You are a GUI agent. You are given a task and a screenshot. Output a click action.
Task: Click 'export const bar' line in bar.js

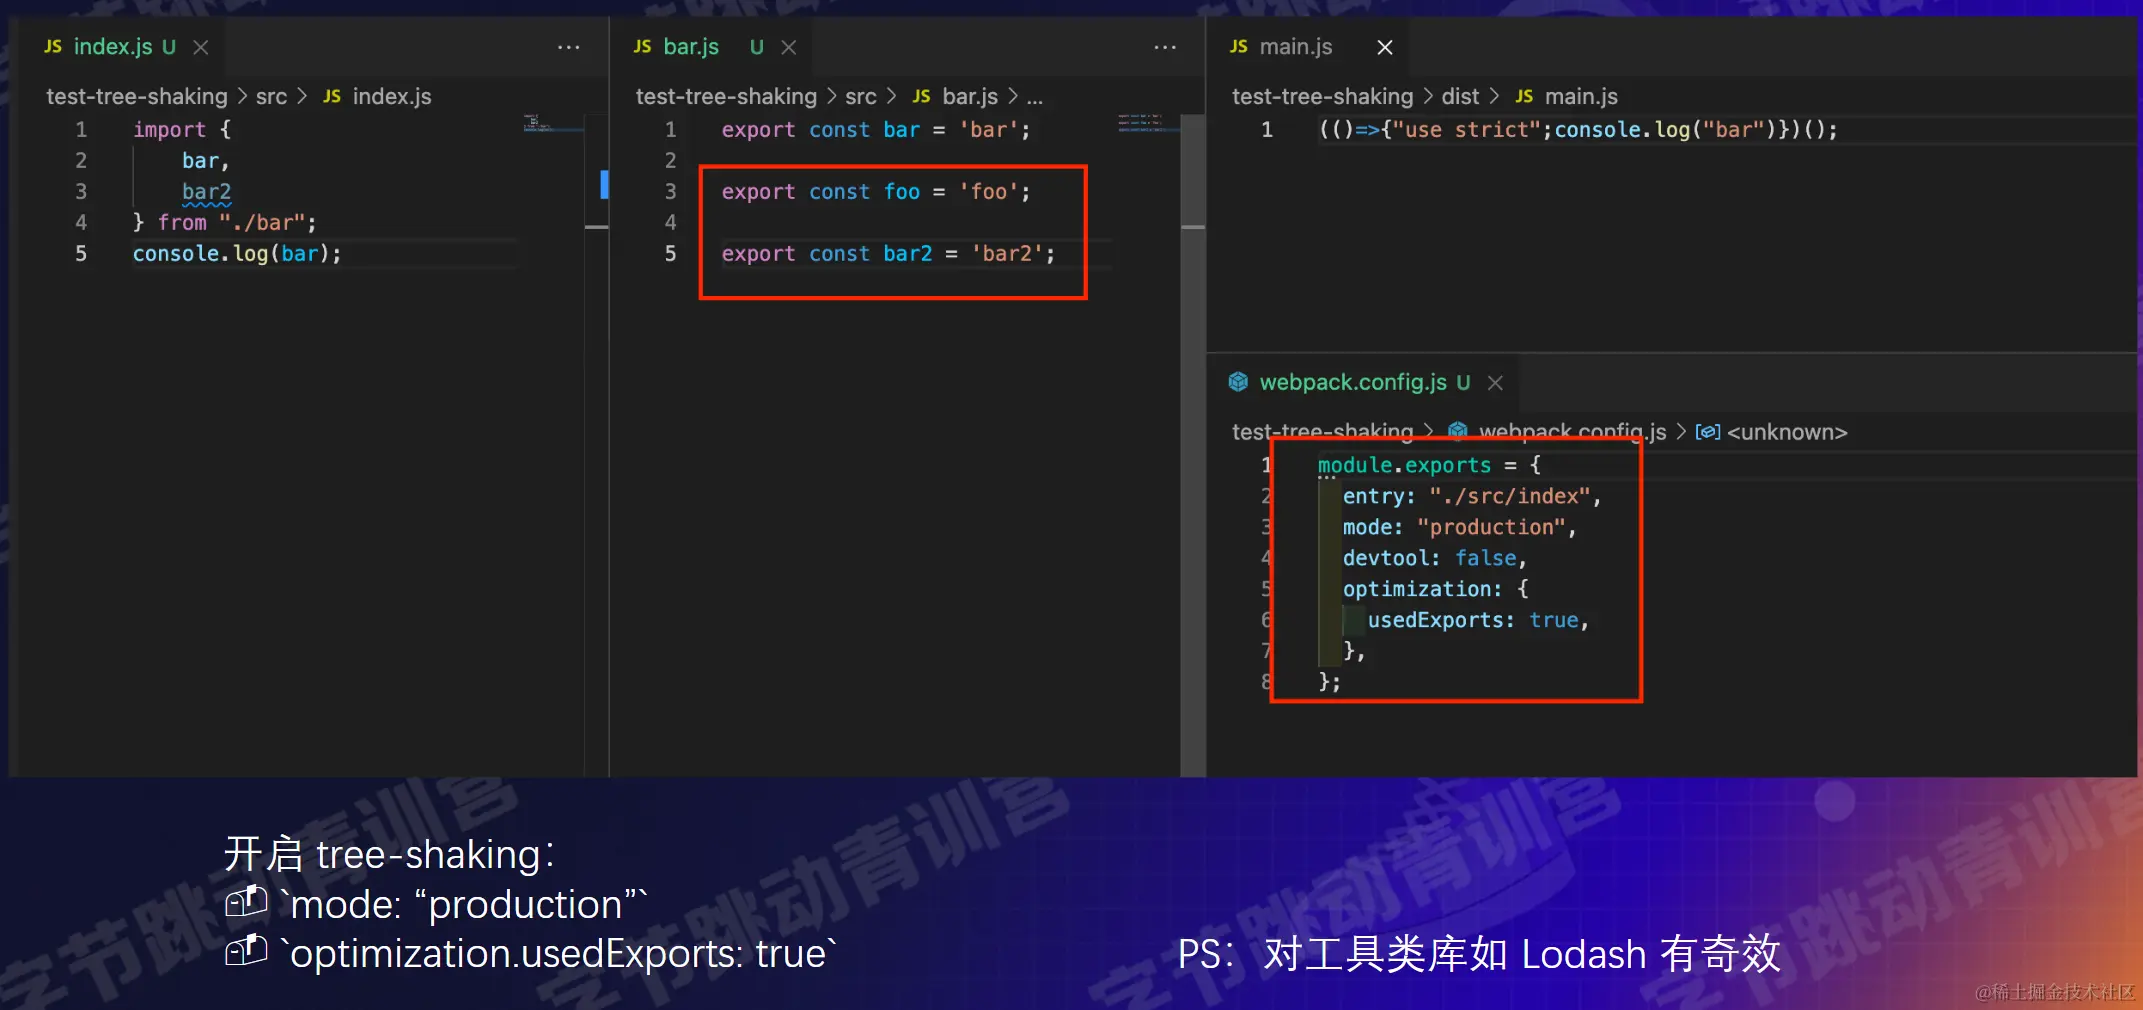[876, 130]
